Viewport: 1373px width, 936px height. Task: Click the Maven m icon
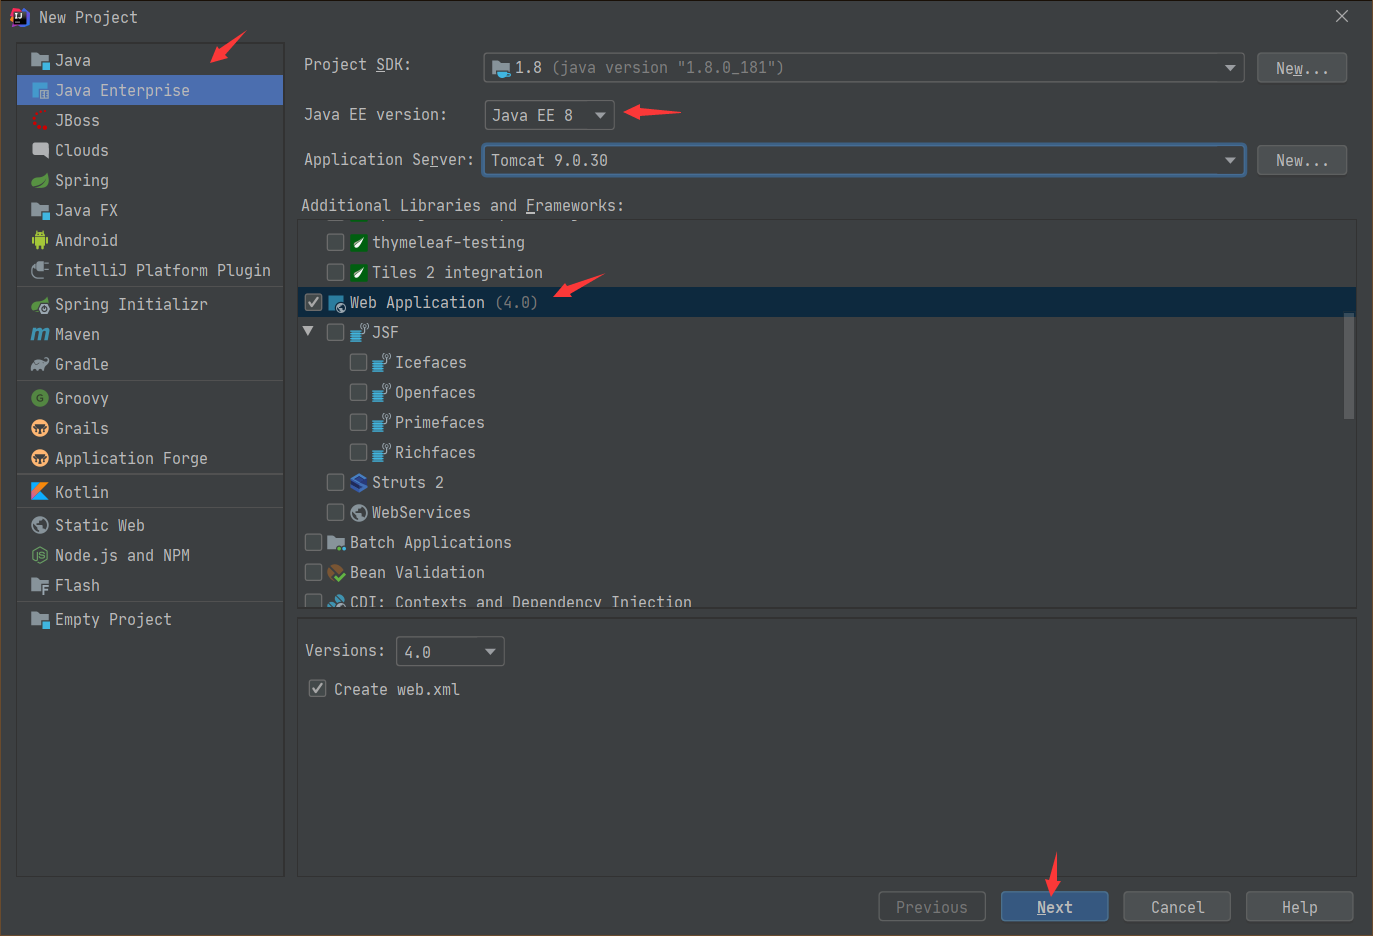40,334
